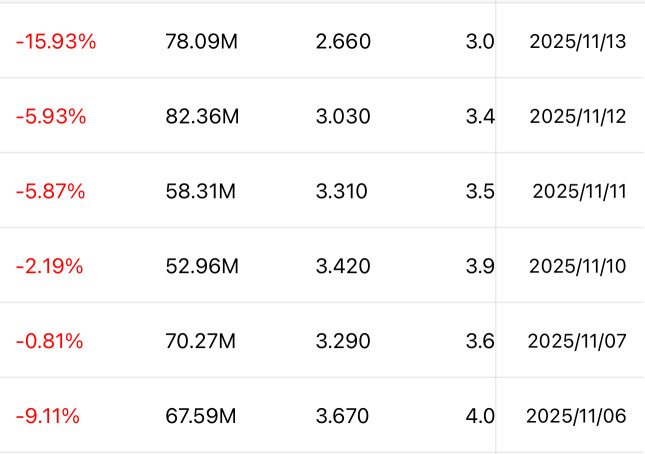The image size is (645, 454).
Task: Select the 3.030 price cell
Action: tap(343, 116)
